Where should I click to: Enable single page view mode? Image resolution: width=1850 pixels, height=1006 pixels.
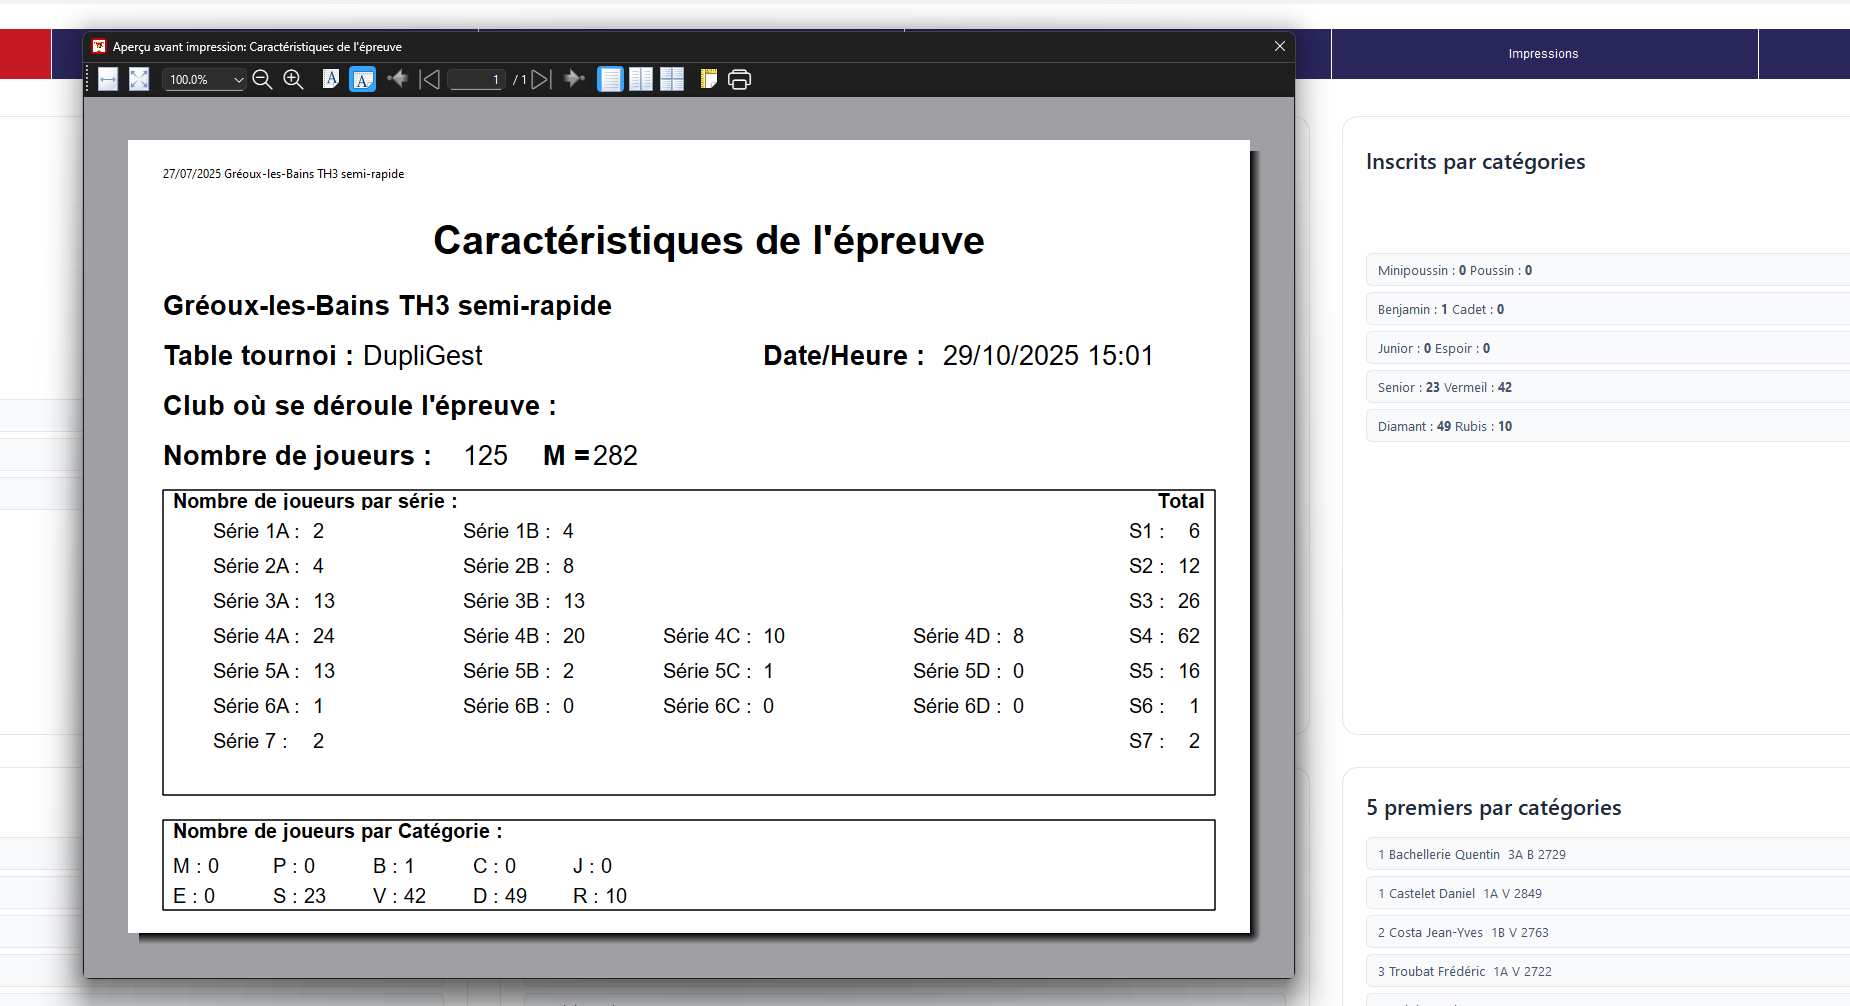[610, 80]
